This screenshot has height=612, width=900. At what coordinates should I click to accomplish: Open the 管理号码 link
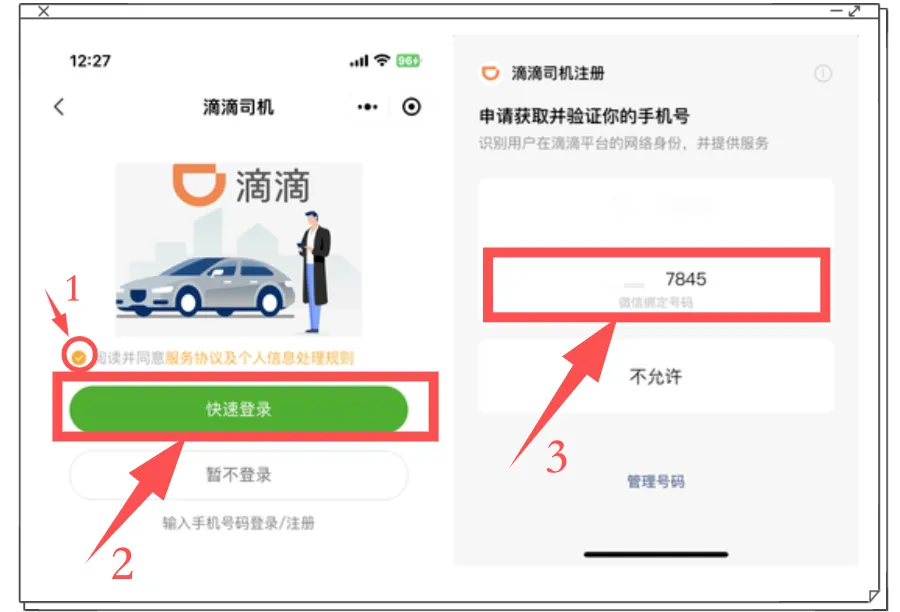pyautogui.click(x=655, y=481)
